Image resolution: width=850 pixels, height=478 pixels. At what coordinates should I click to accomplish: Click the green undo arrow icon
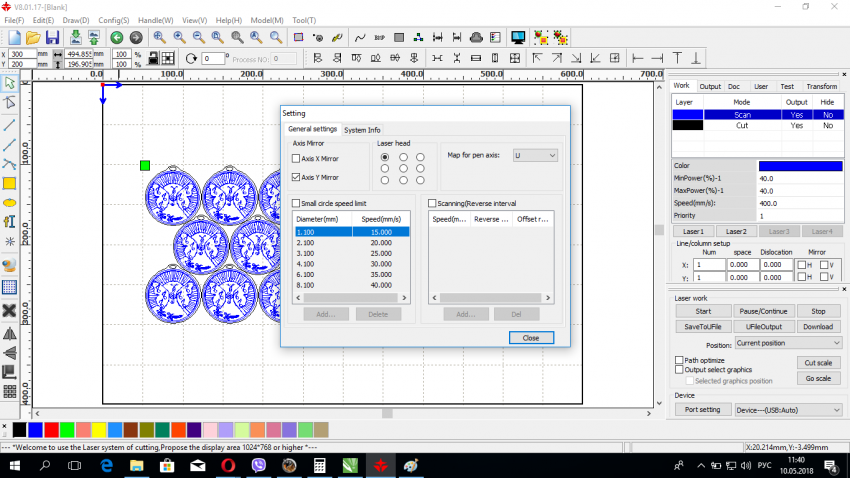(117, 37)
